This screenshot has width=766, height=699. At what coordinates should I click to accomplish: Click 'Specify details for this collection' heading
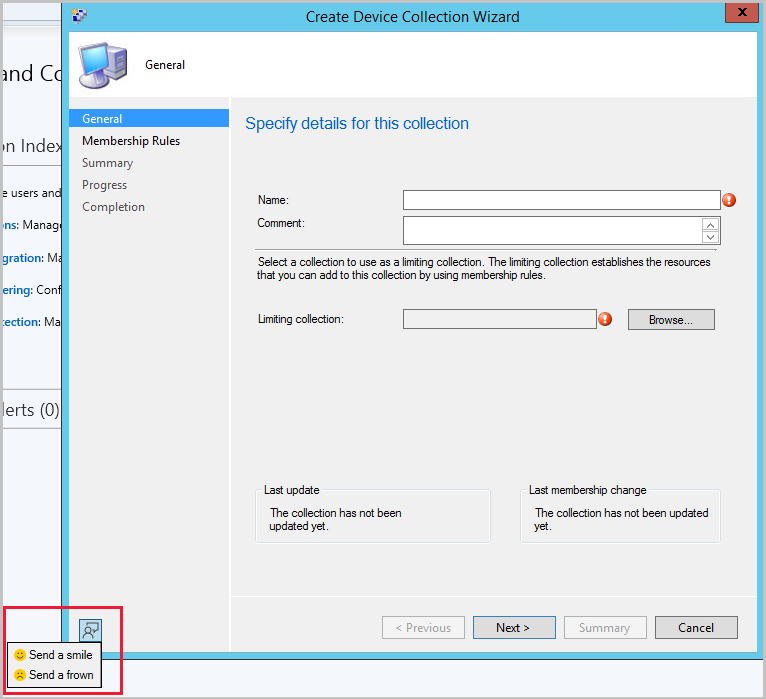[x=357, y=123]
